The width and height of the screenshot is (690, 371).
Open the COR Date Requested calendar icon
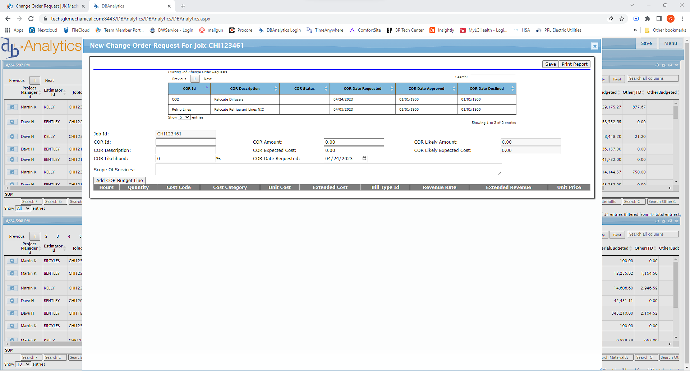(x=364, y=158)
